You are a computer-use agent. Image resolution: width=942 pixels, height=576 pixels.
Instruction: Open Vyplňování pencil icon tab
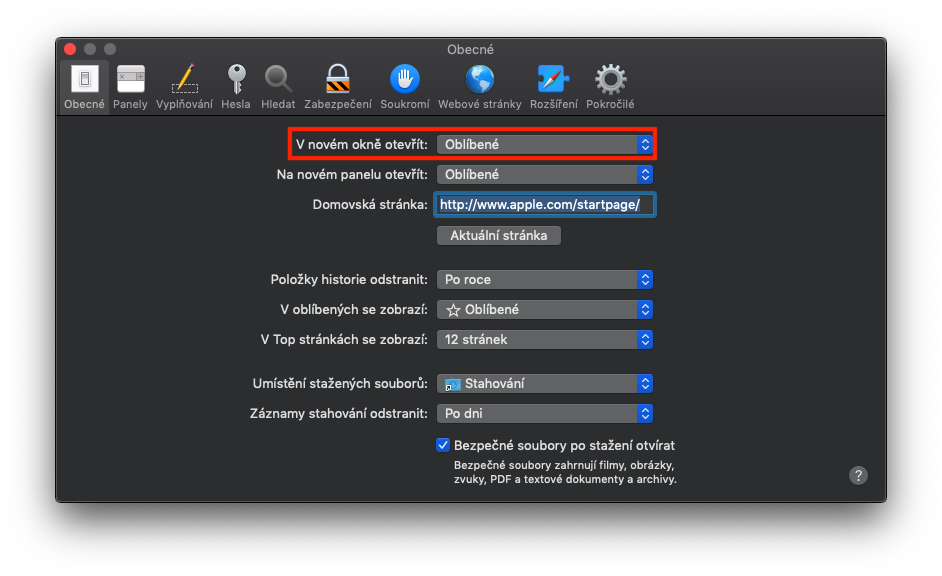[x=184, y=87]
